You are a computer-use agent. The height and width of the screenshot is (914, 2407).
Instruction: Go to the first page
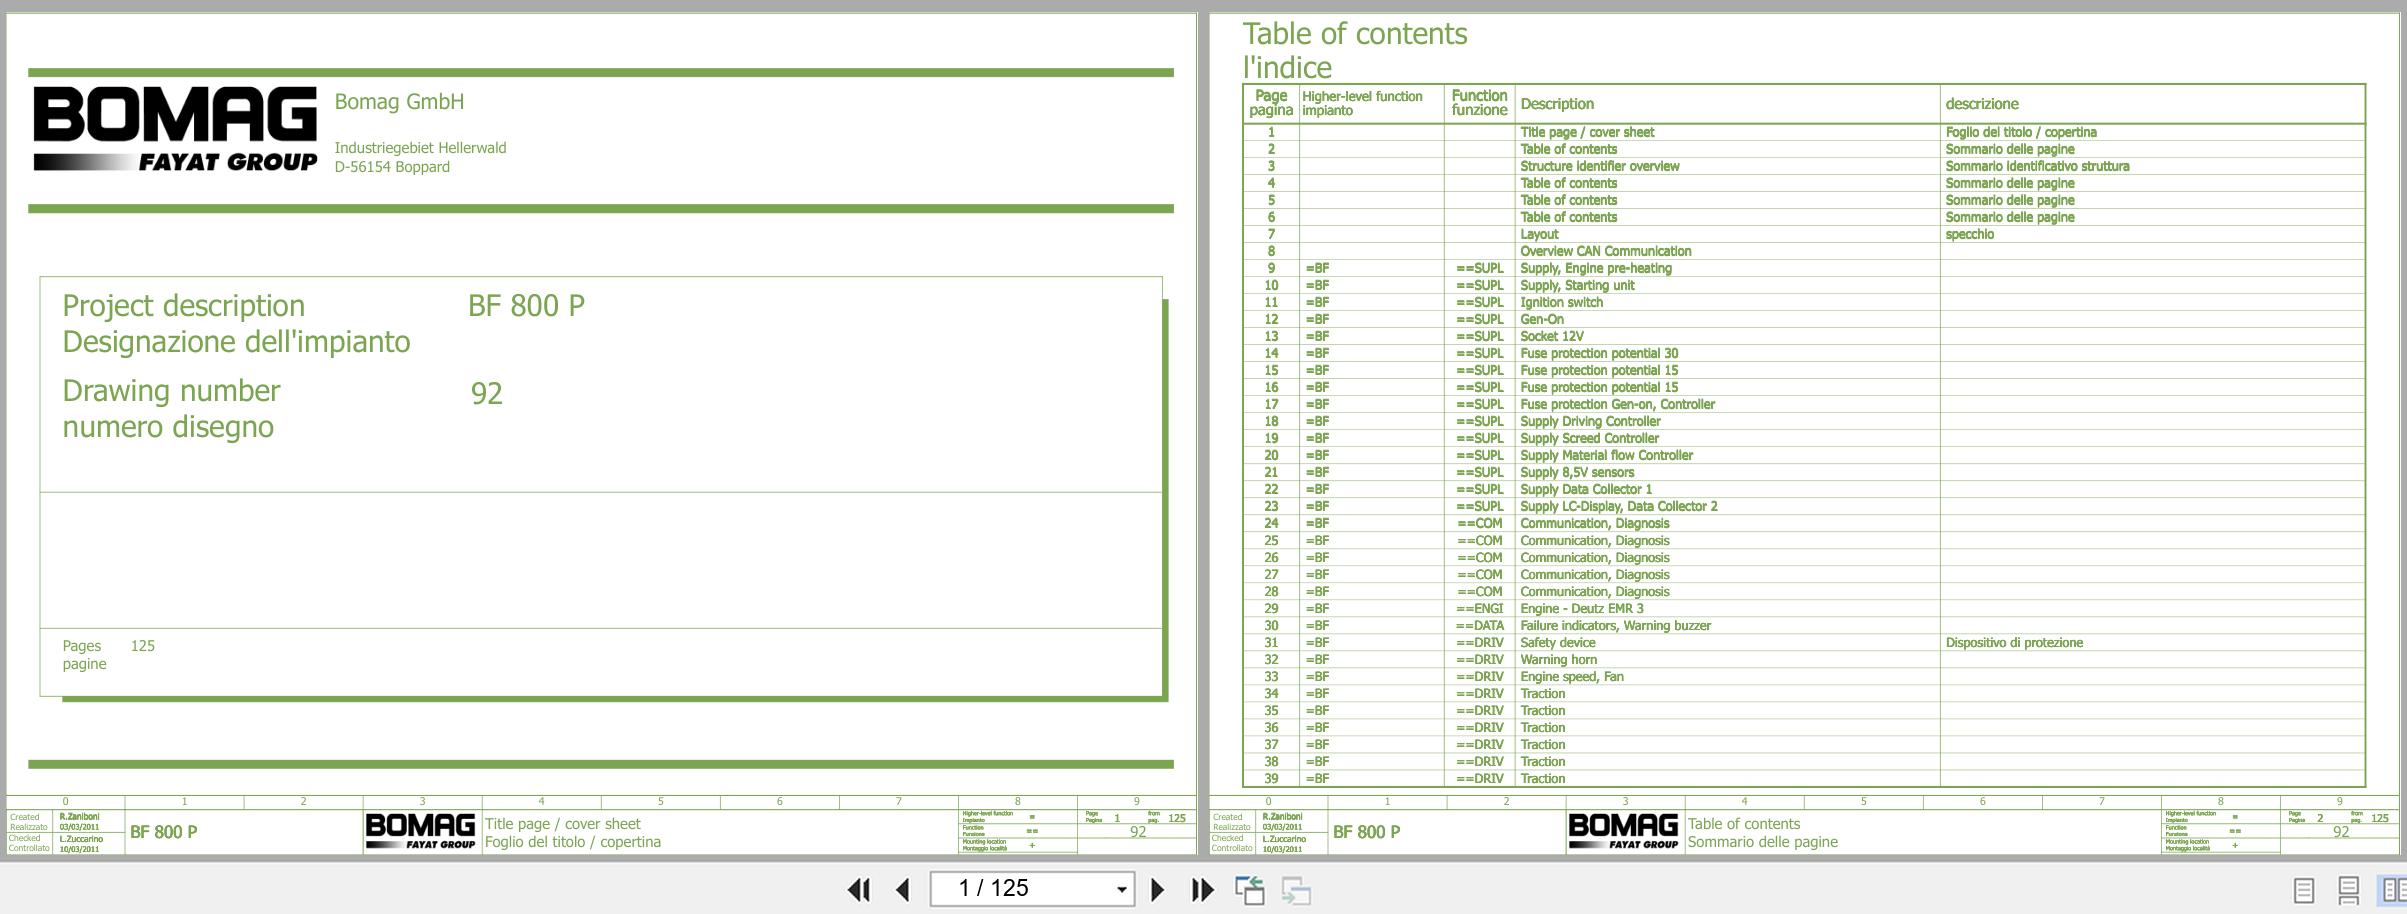[x=858, y=889]
